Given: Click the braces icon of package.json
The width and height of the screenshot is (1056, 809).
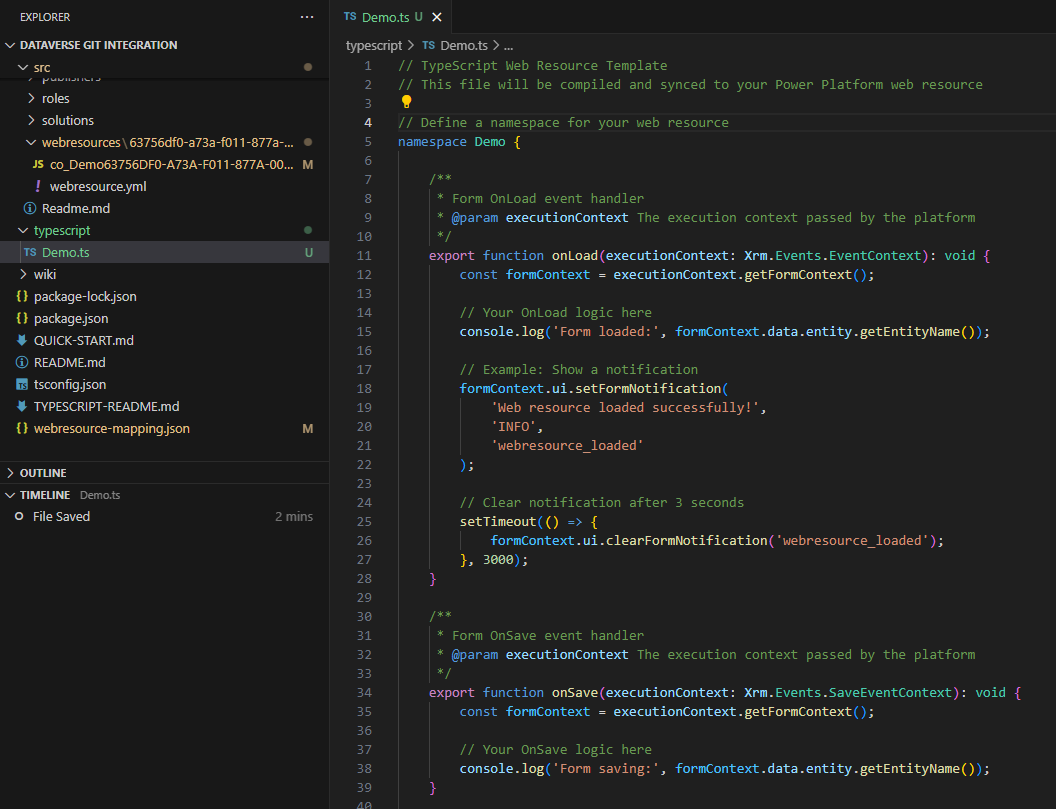Looking at the screenshot, I should (x=22, y=319).
